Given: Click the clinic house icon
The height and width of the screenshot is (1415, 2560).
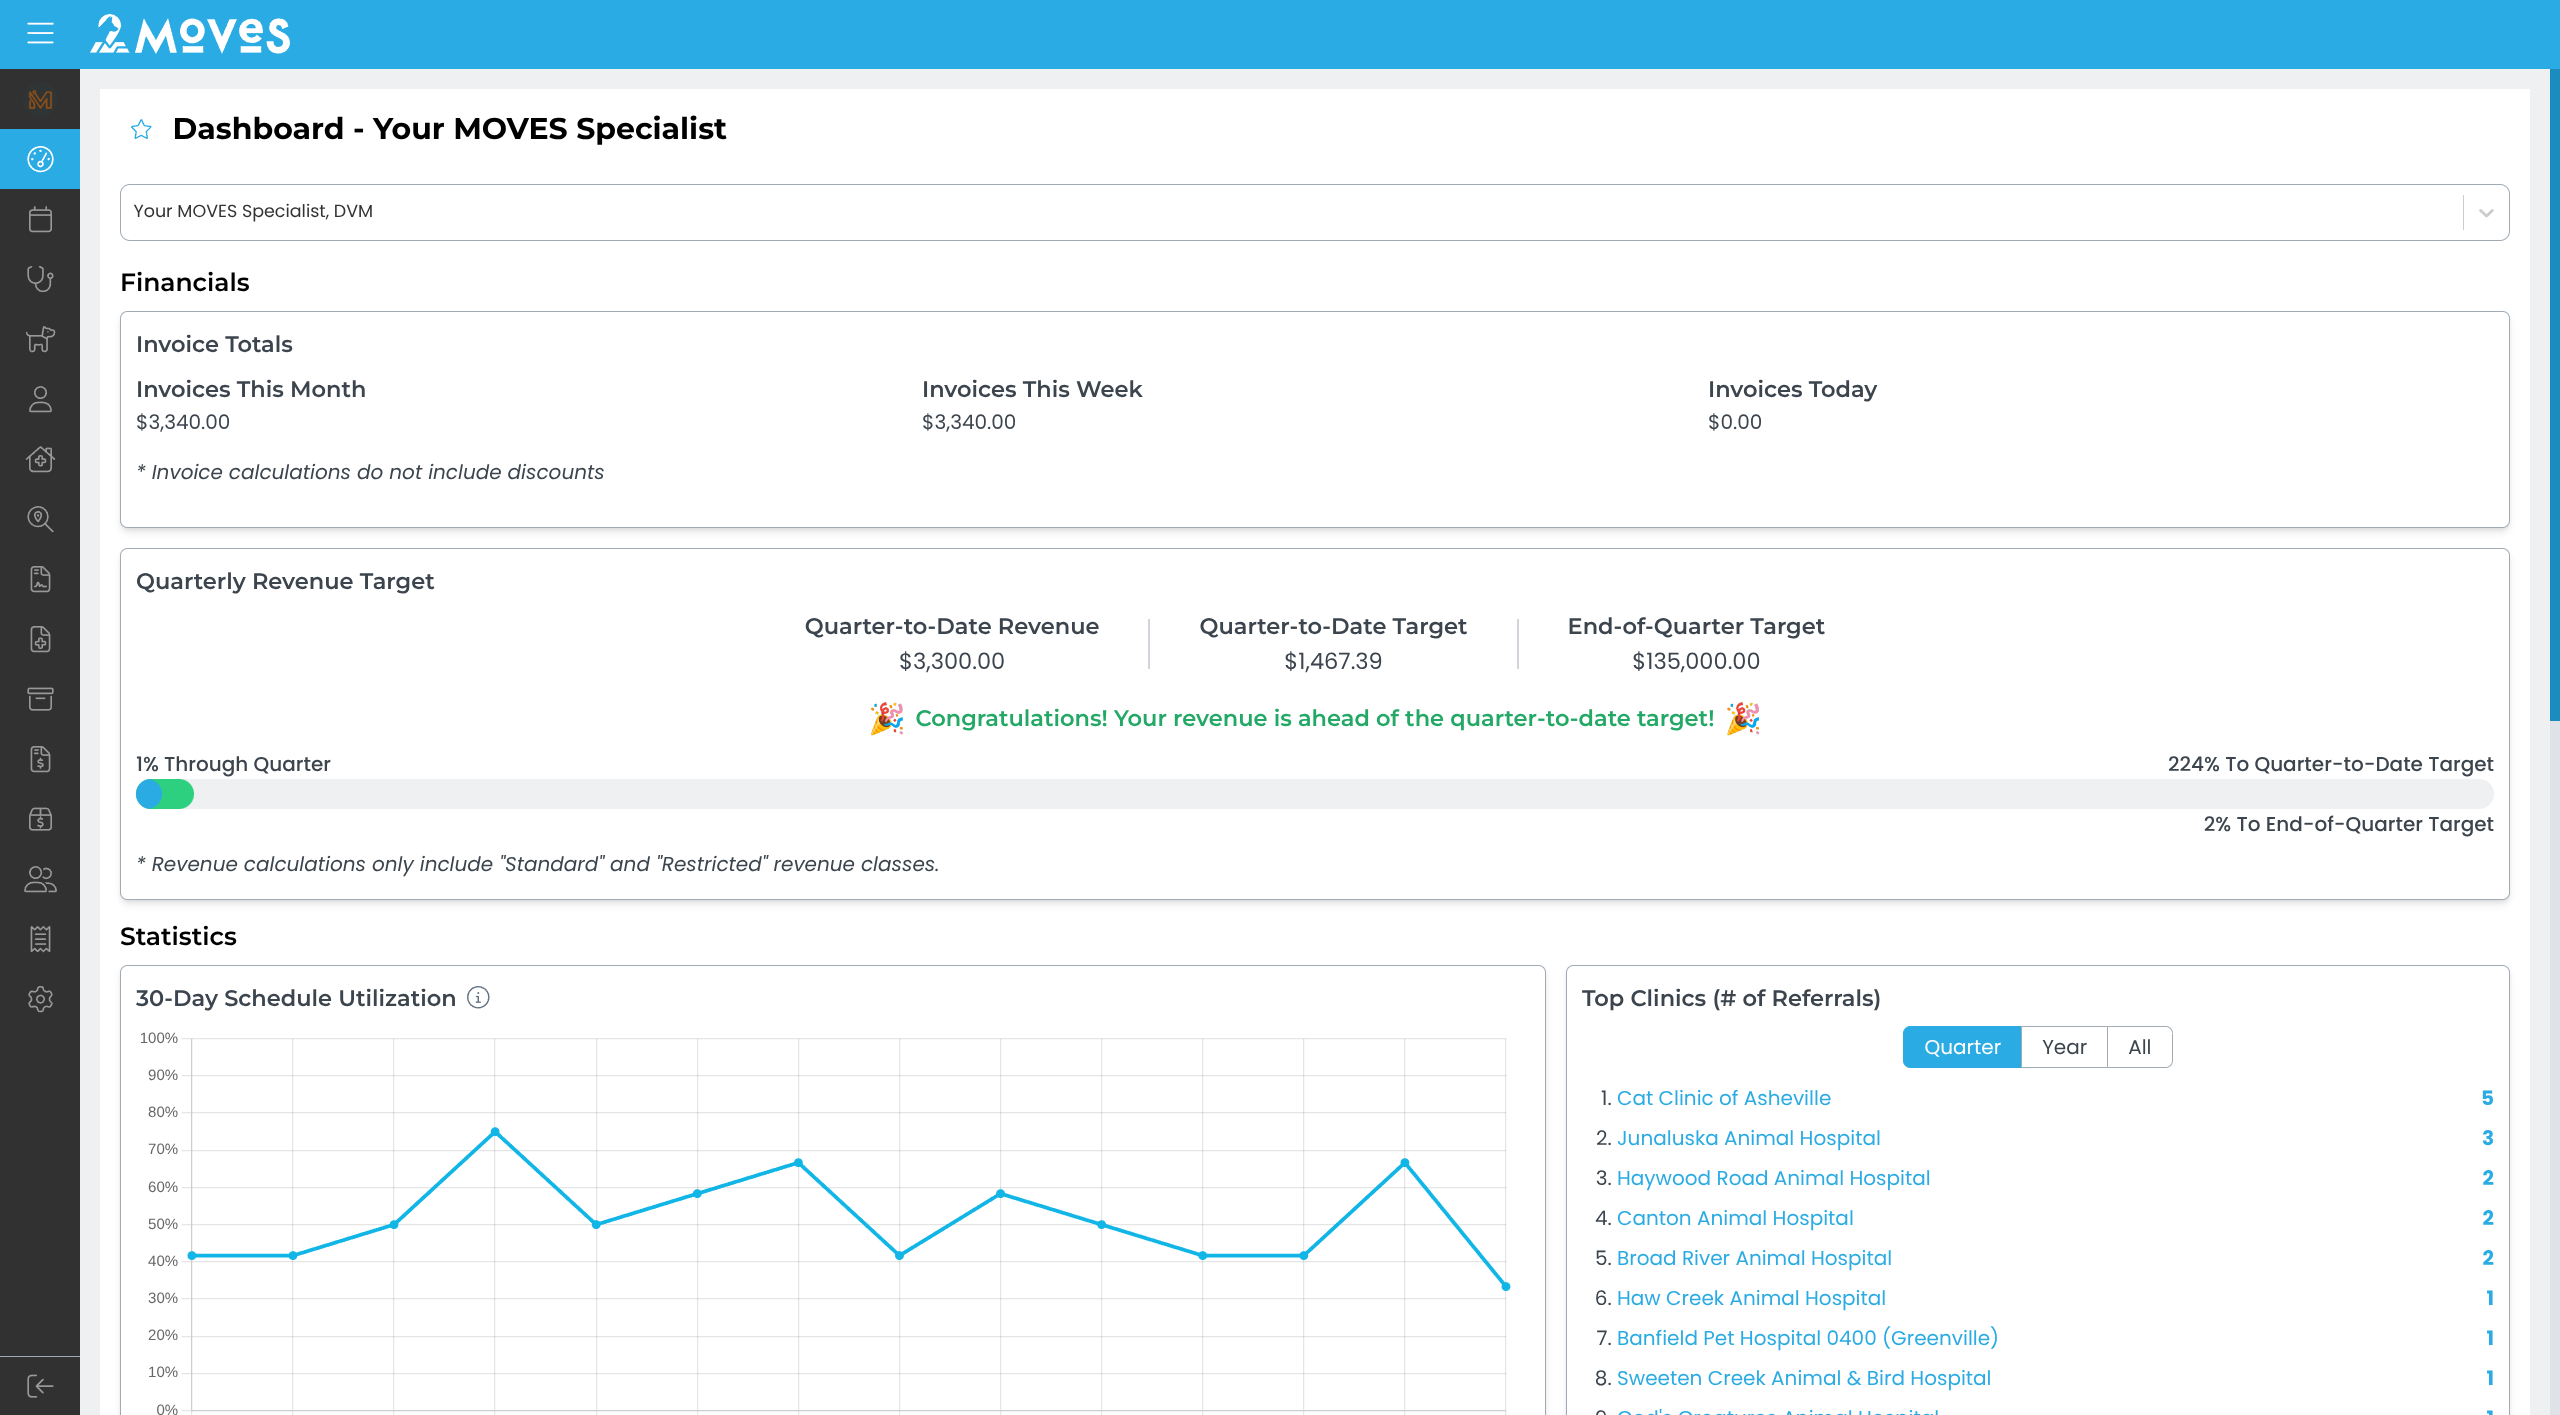Looking at the screenshot, I should (x=40, y=459).
